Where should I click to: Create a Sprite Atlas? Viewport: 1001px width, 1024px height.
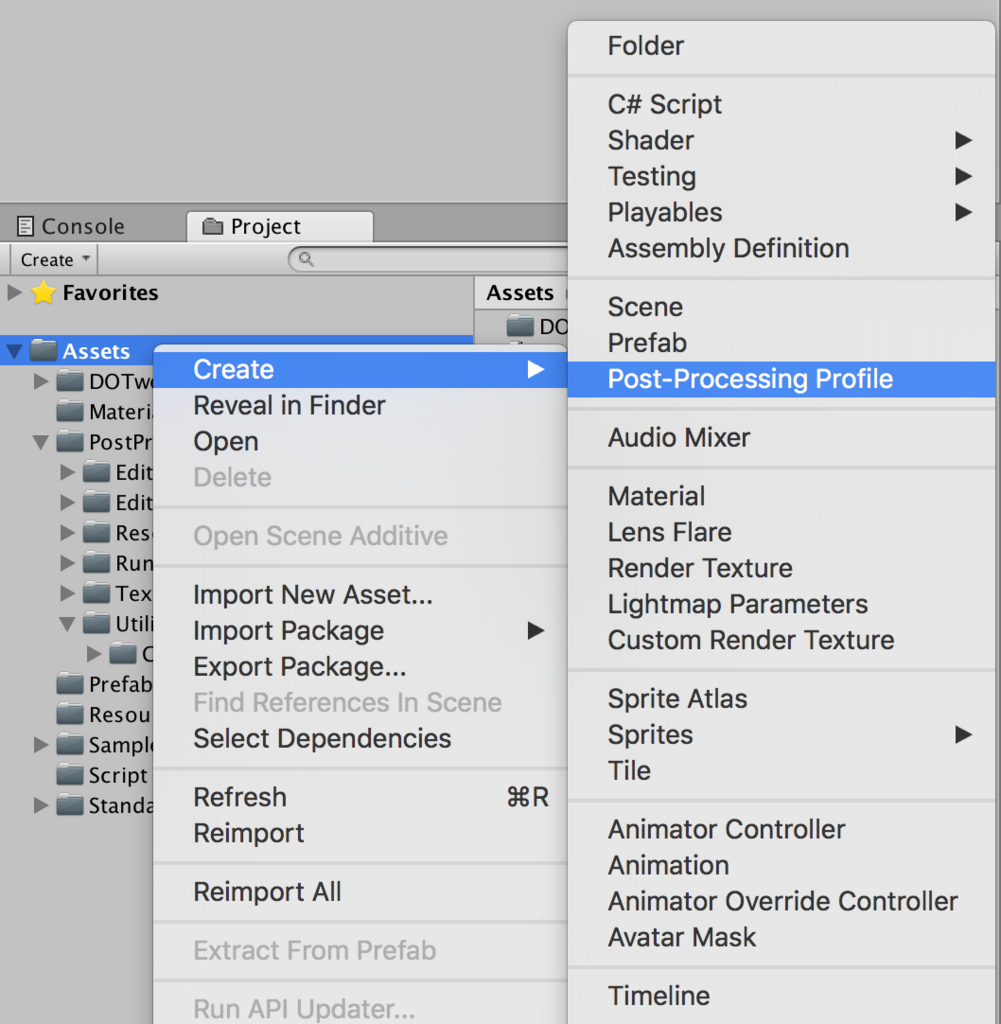[782, 699]
